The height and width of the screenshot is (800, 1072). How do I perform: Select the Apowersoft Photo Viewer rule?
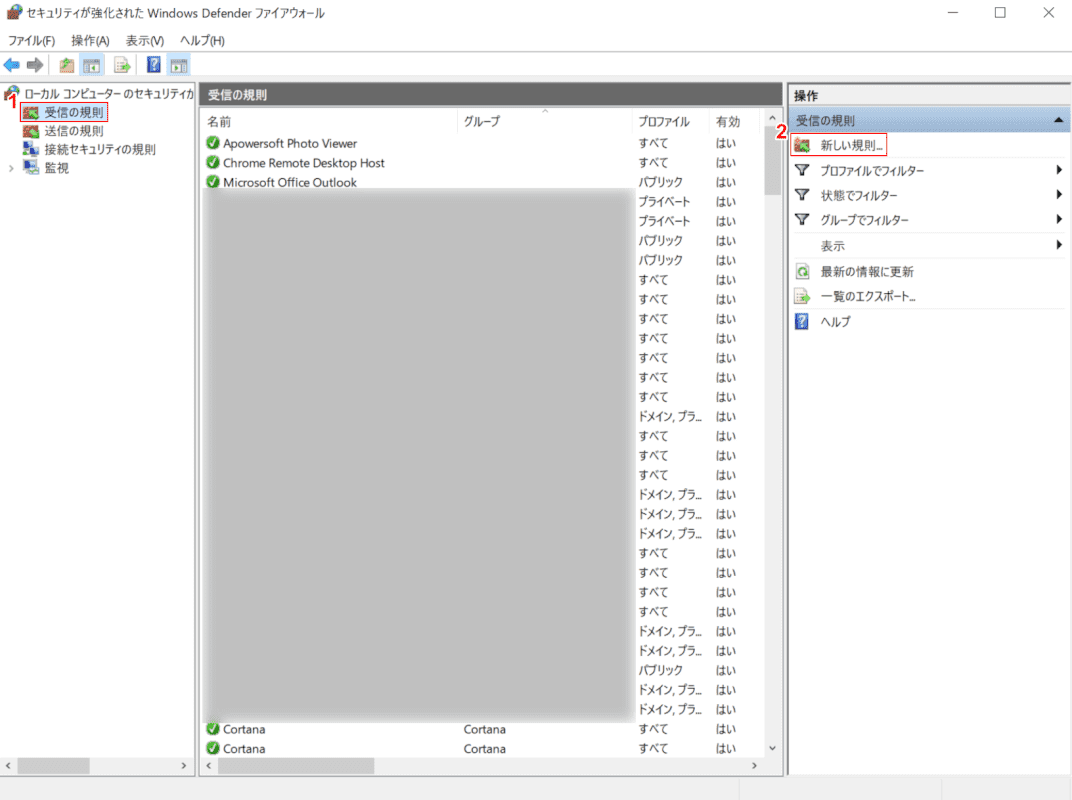pos(290,143)
